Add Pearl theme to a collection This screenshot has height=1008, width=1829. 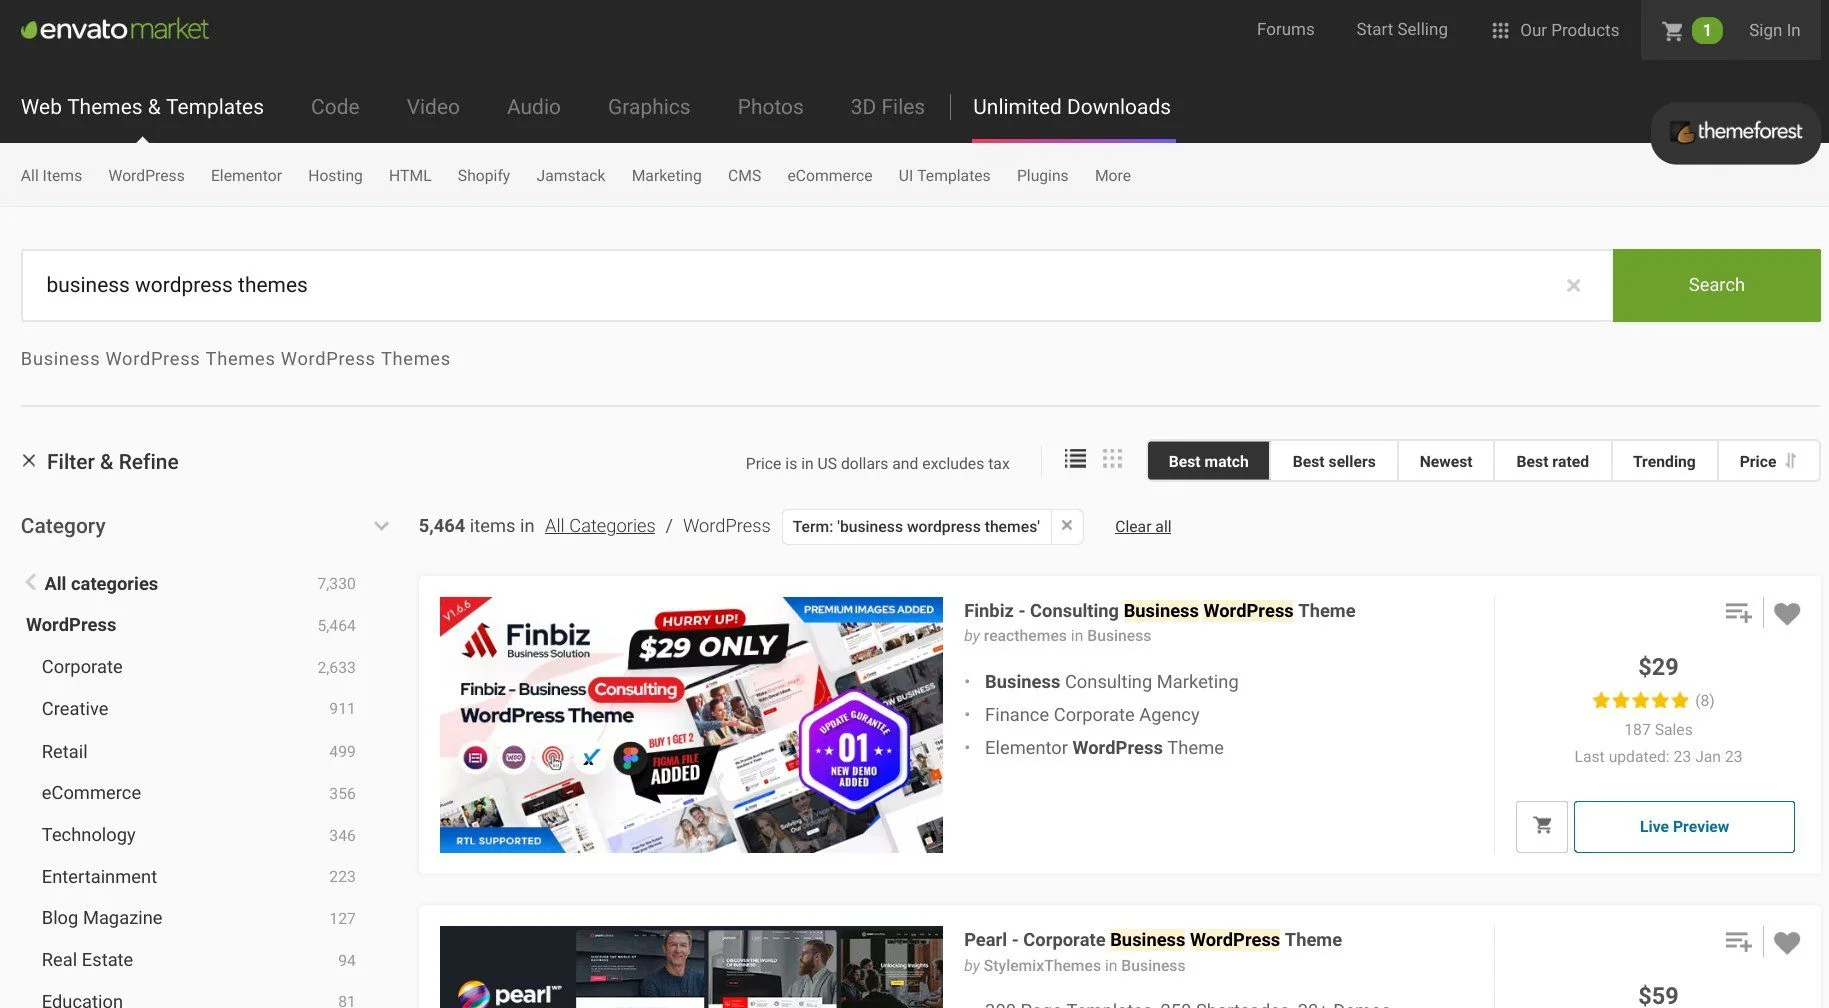1738,942
